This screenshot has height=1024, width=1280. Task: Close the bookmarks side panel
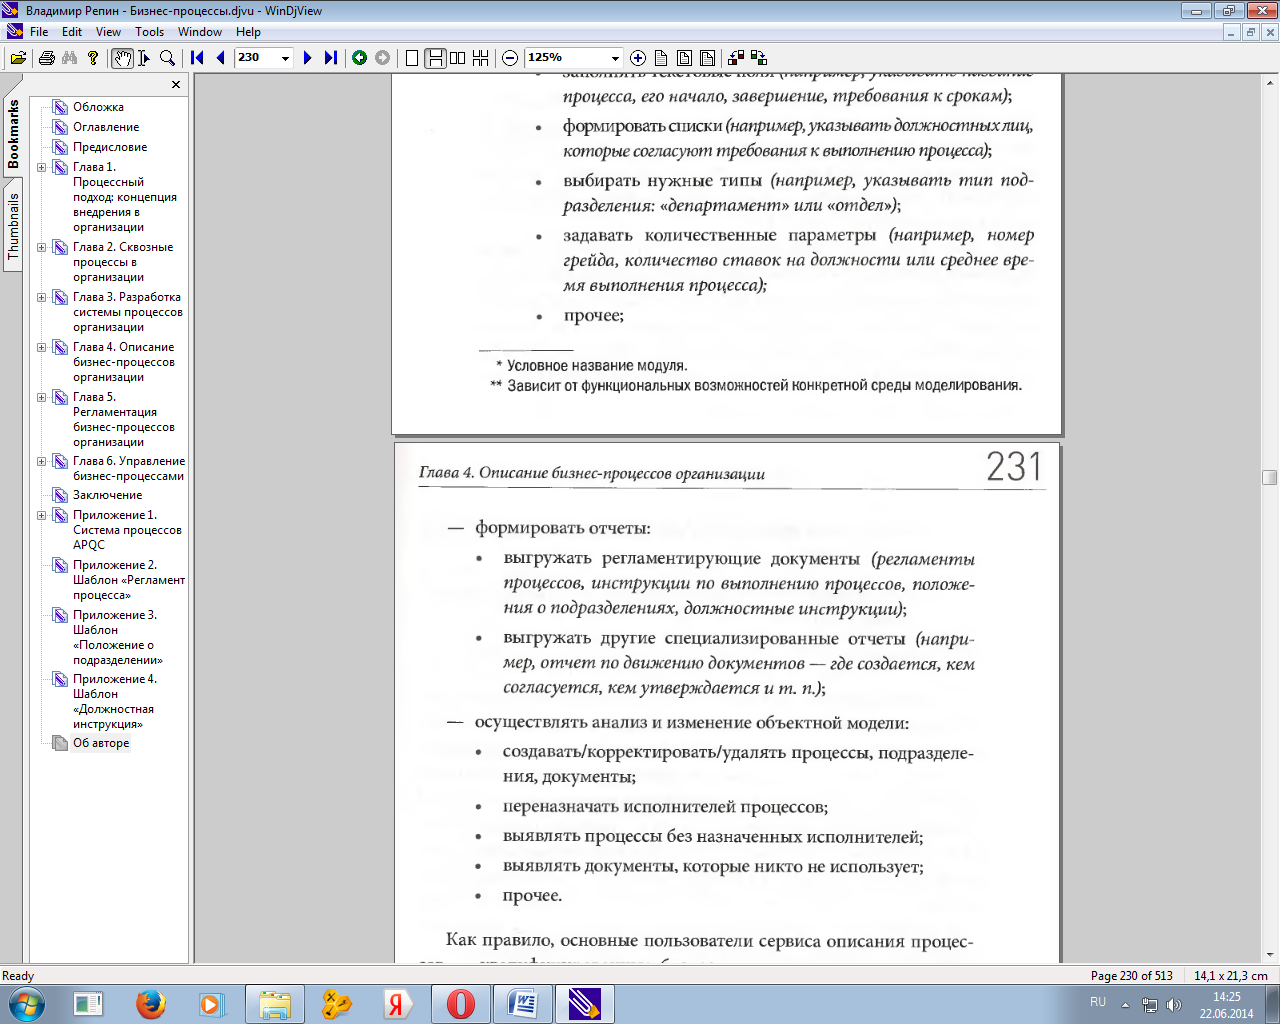point(176,85)
